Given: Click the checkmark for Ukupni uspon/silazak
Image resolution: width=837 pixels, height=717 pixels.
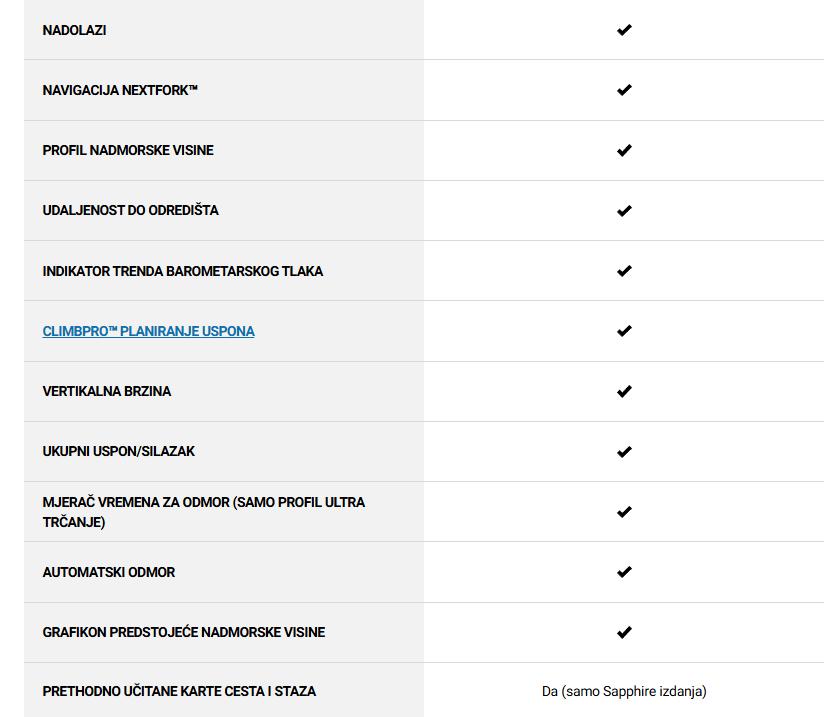Looking at the screenshot, I should pyautogui.click(x=624, y=452).
